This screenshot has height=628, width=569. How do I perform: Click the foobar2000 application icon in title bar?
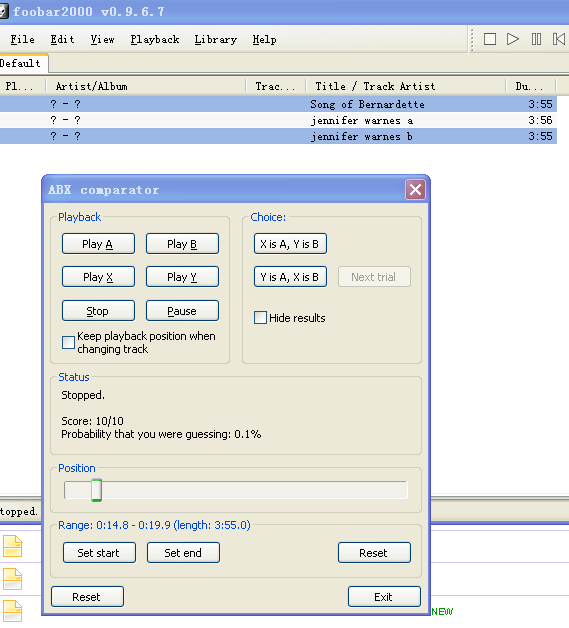click(x=4, y=11)
